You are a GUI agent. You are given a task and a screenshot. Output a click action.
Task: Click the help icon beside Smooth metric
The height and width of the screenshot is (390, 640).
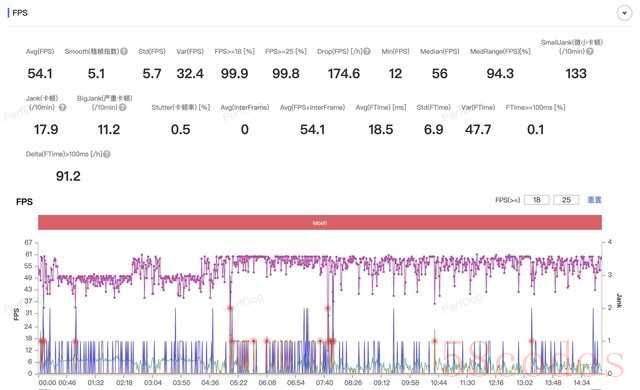(x=124, y=51)
